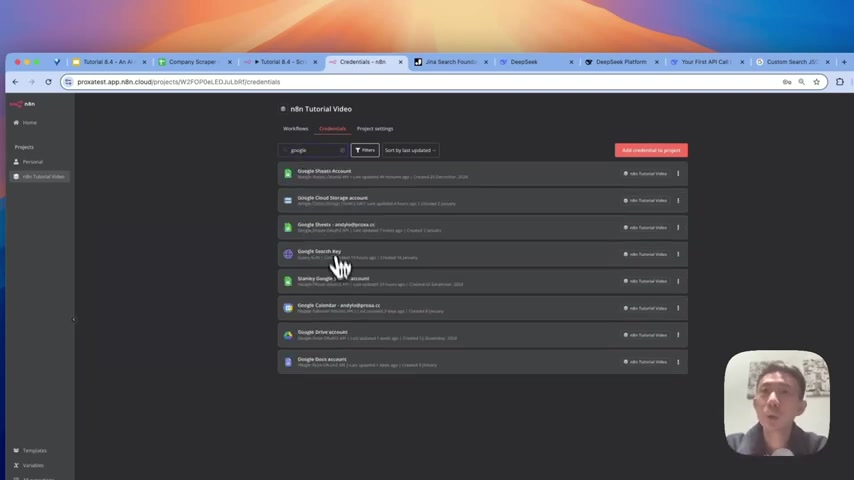Click the n8n logo in sidebar

pos(22,104)
